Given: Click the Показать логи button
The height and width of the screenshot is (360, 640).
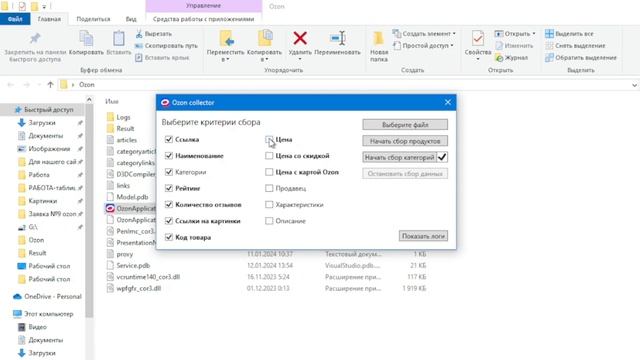Looking at the screenshot, I should coord(423,236).
